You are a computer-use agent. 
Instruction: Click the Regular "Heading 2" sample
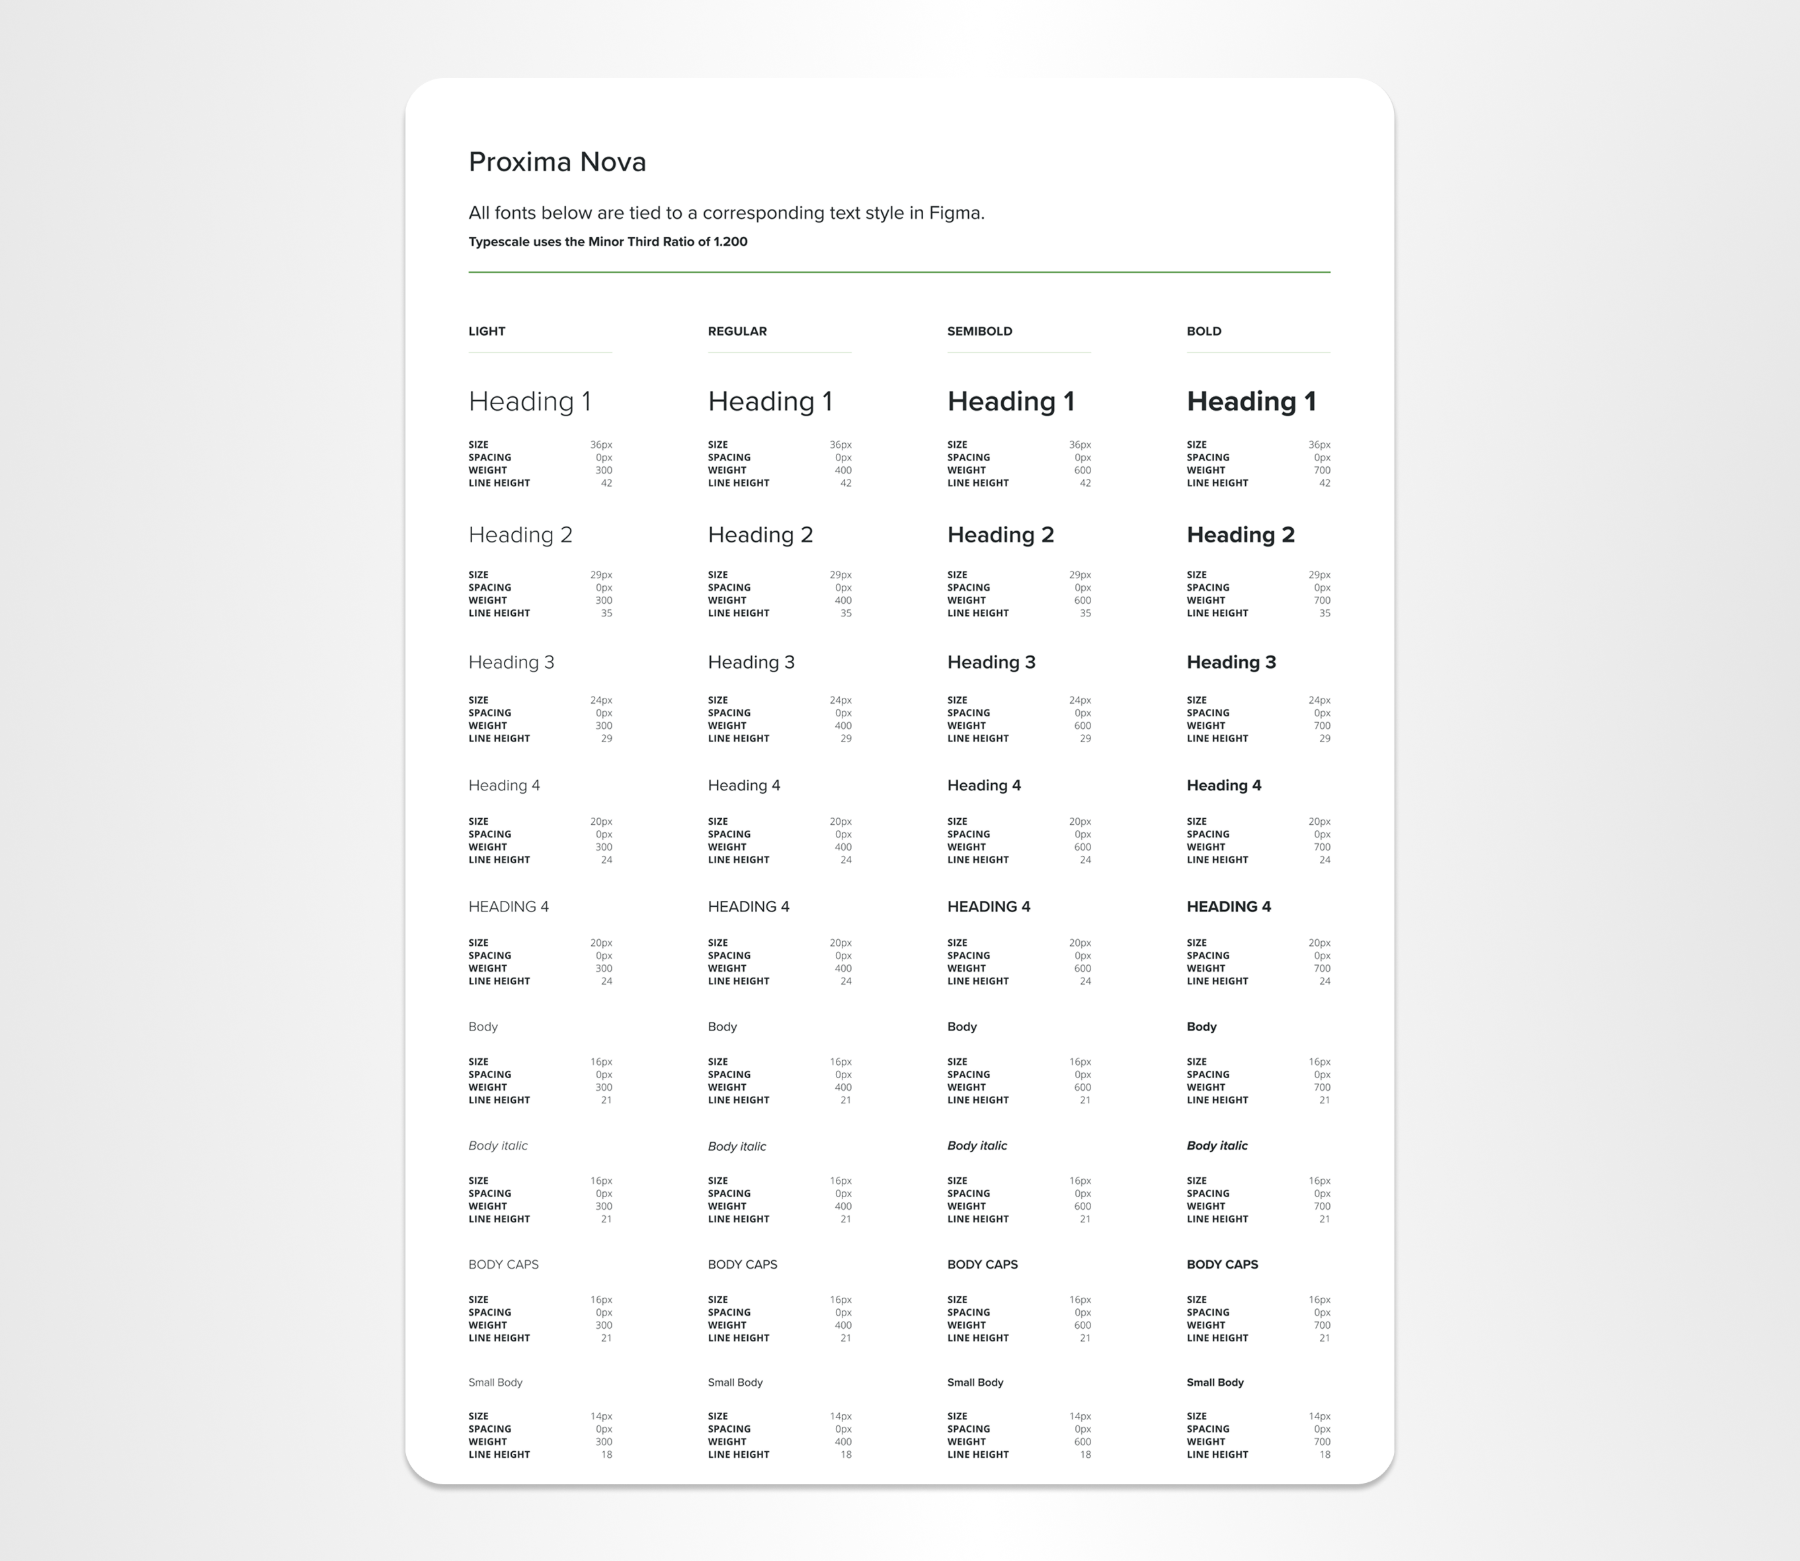point(761,536)
